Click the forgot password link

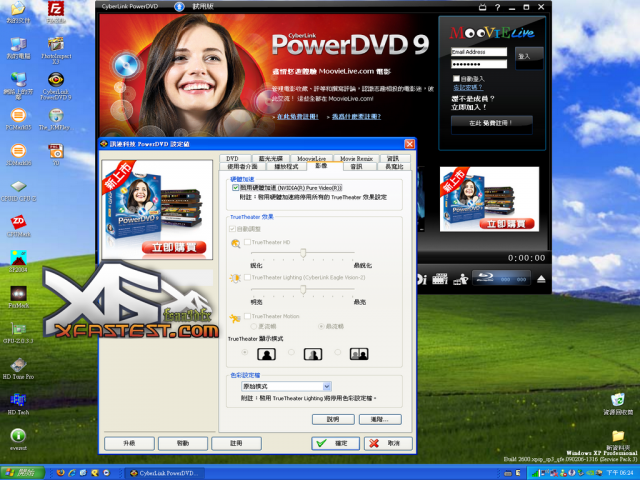tap(468, 87)
